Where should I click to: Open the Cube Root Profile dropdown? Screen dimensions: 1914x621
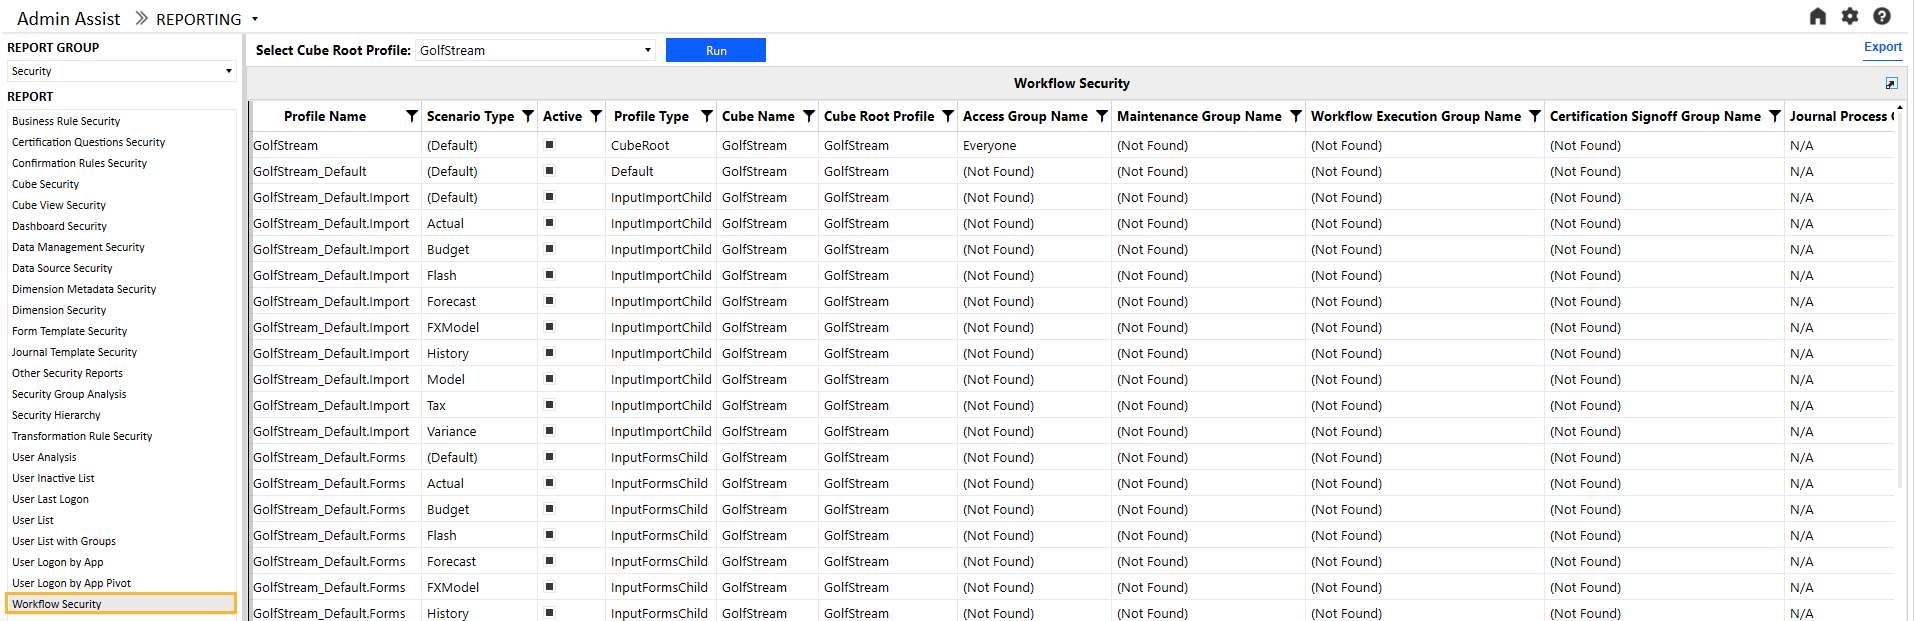click(535, 50)
